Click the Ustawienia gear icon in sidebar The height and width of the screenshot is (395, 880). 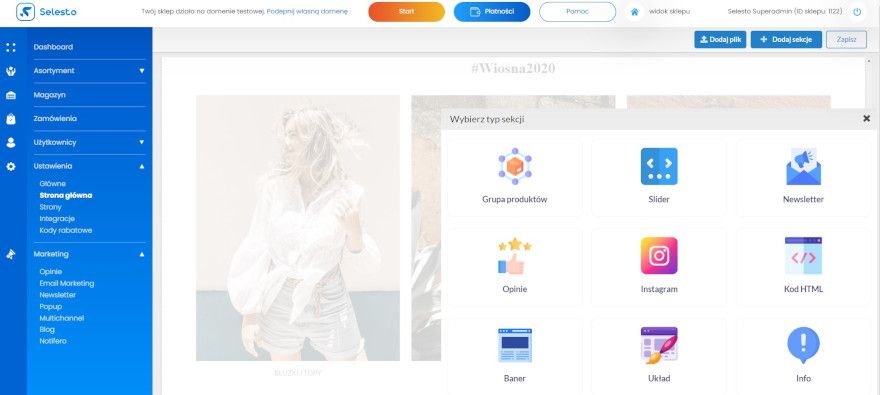tap(11, 167)
